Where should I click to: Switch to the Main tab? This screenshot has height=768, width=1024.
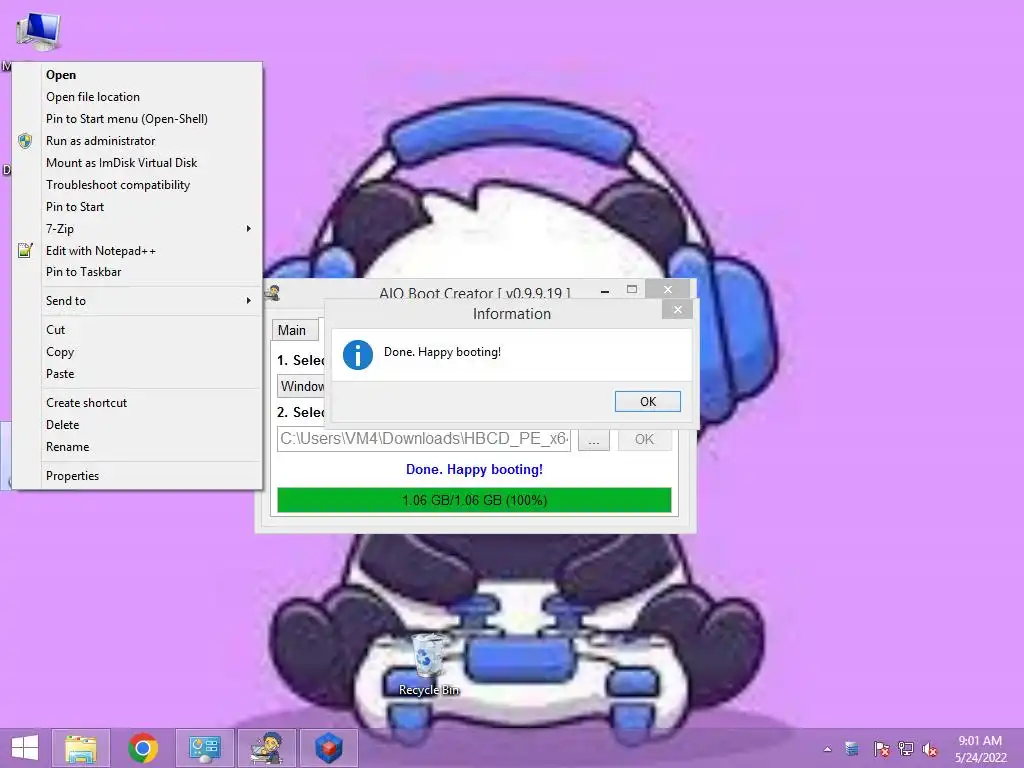click(295, 330)
